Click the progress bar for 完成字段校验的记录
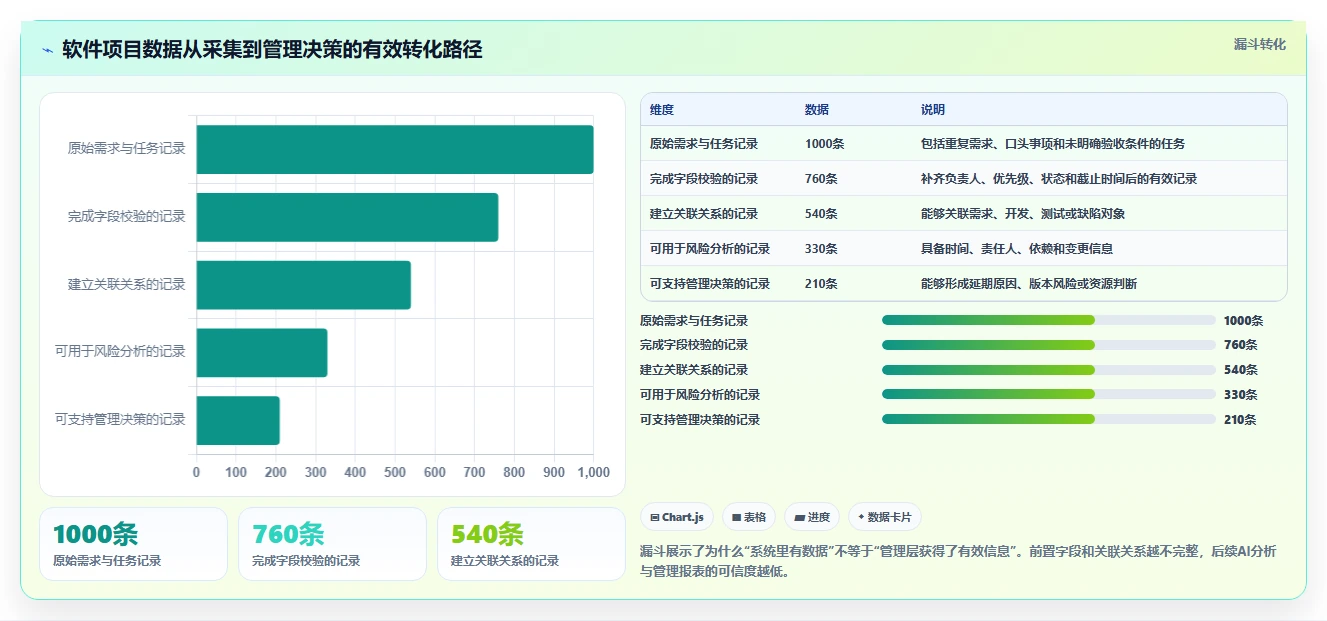The image size is (1327, 621). pyautogui.click(x=1049, y=345)
